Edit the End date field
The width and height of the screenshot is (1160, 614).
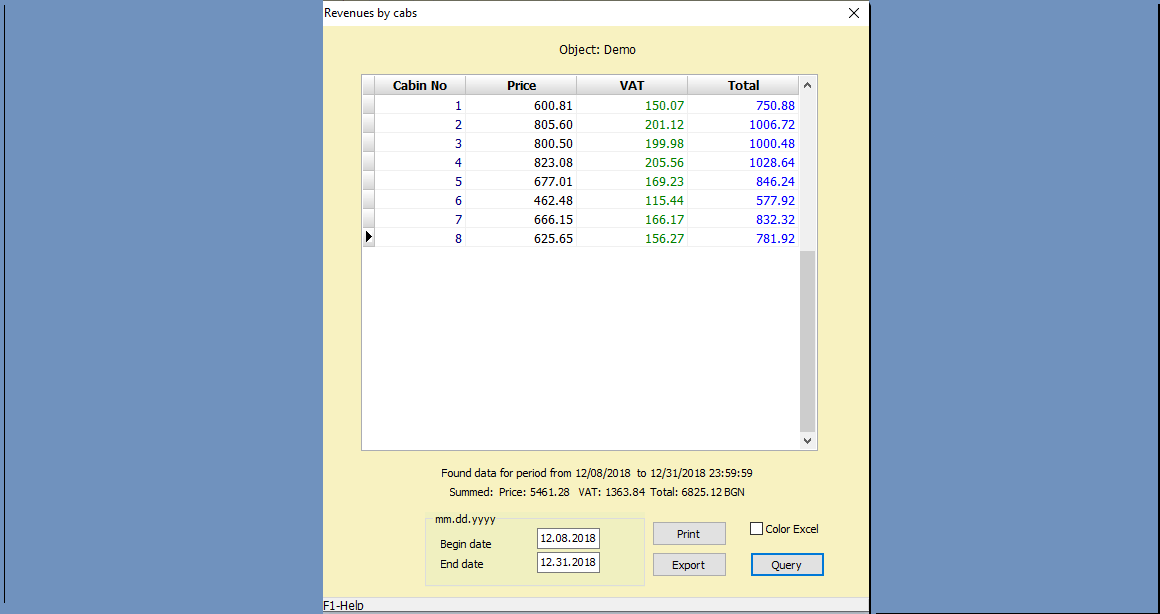568,563
